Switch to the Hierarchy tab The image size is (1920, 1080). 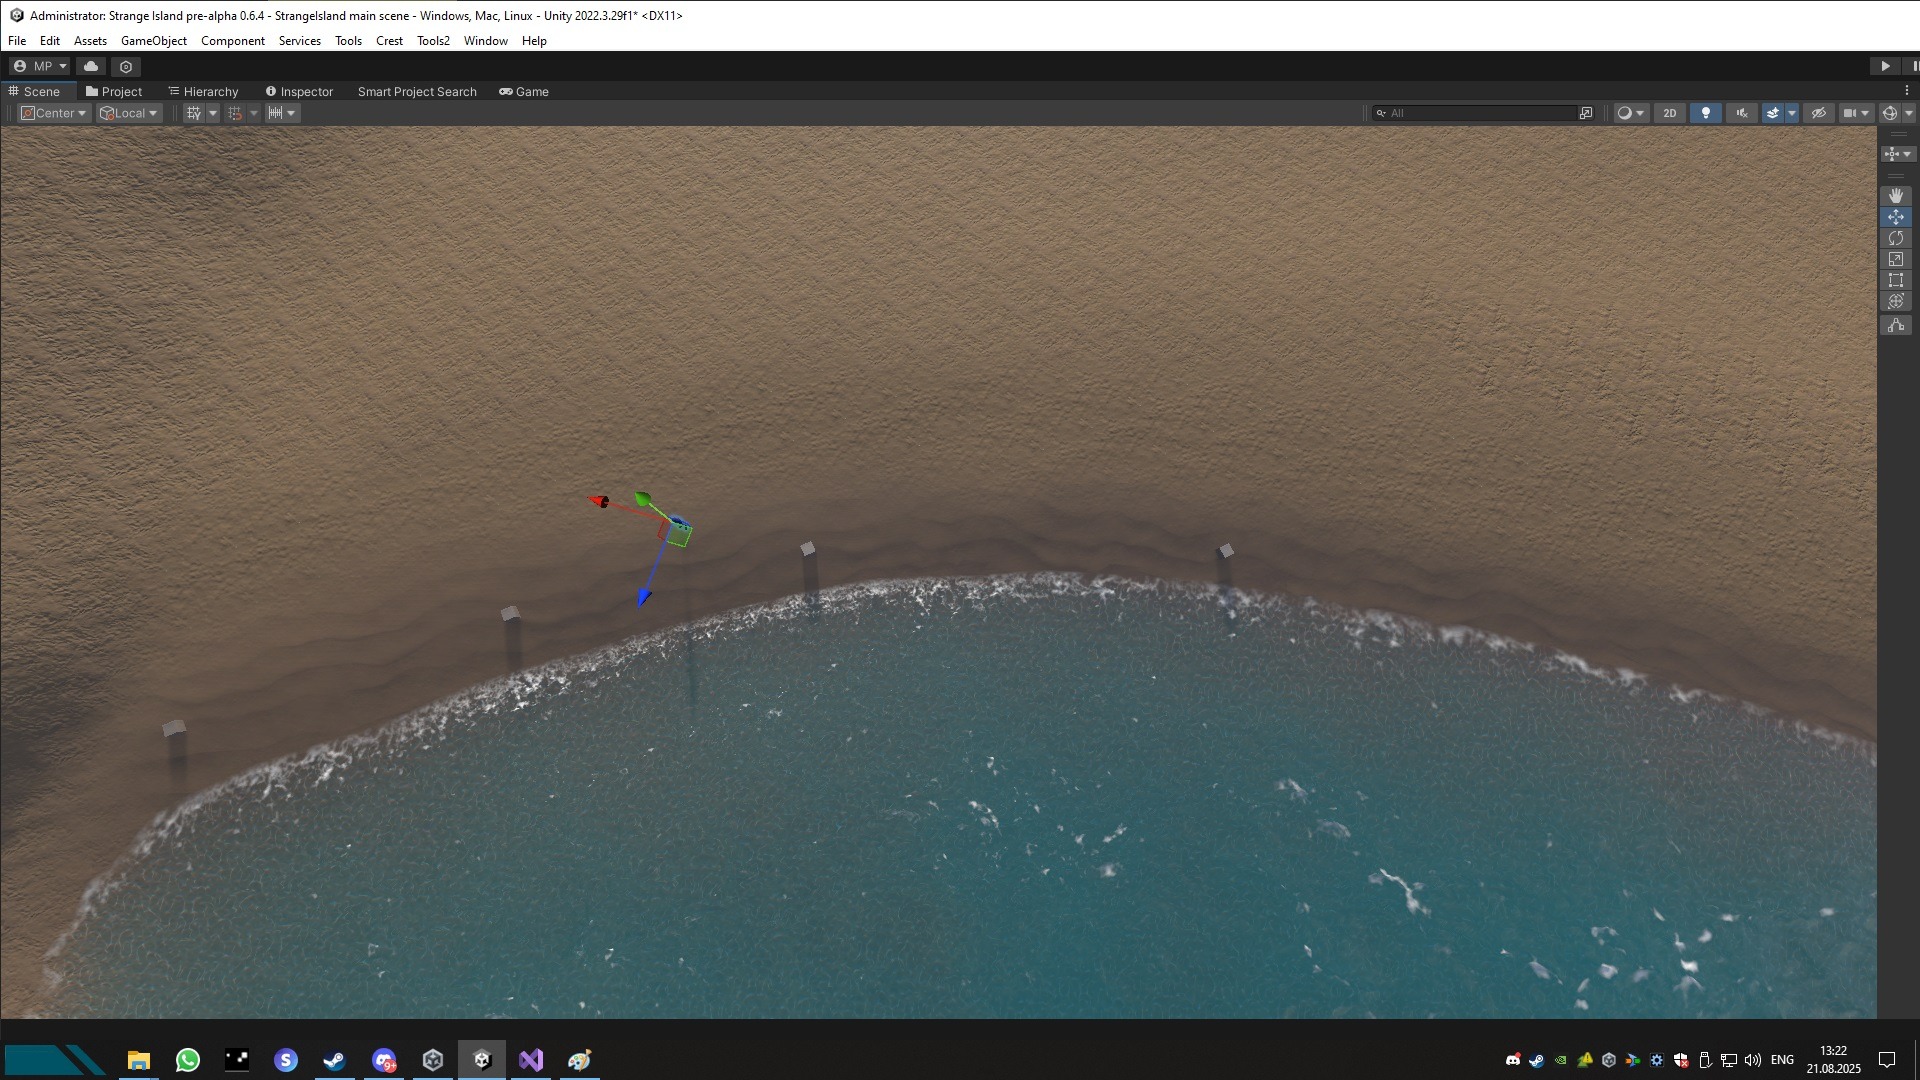(203, 91)
